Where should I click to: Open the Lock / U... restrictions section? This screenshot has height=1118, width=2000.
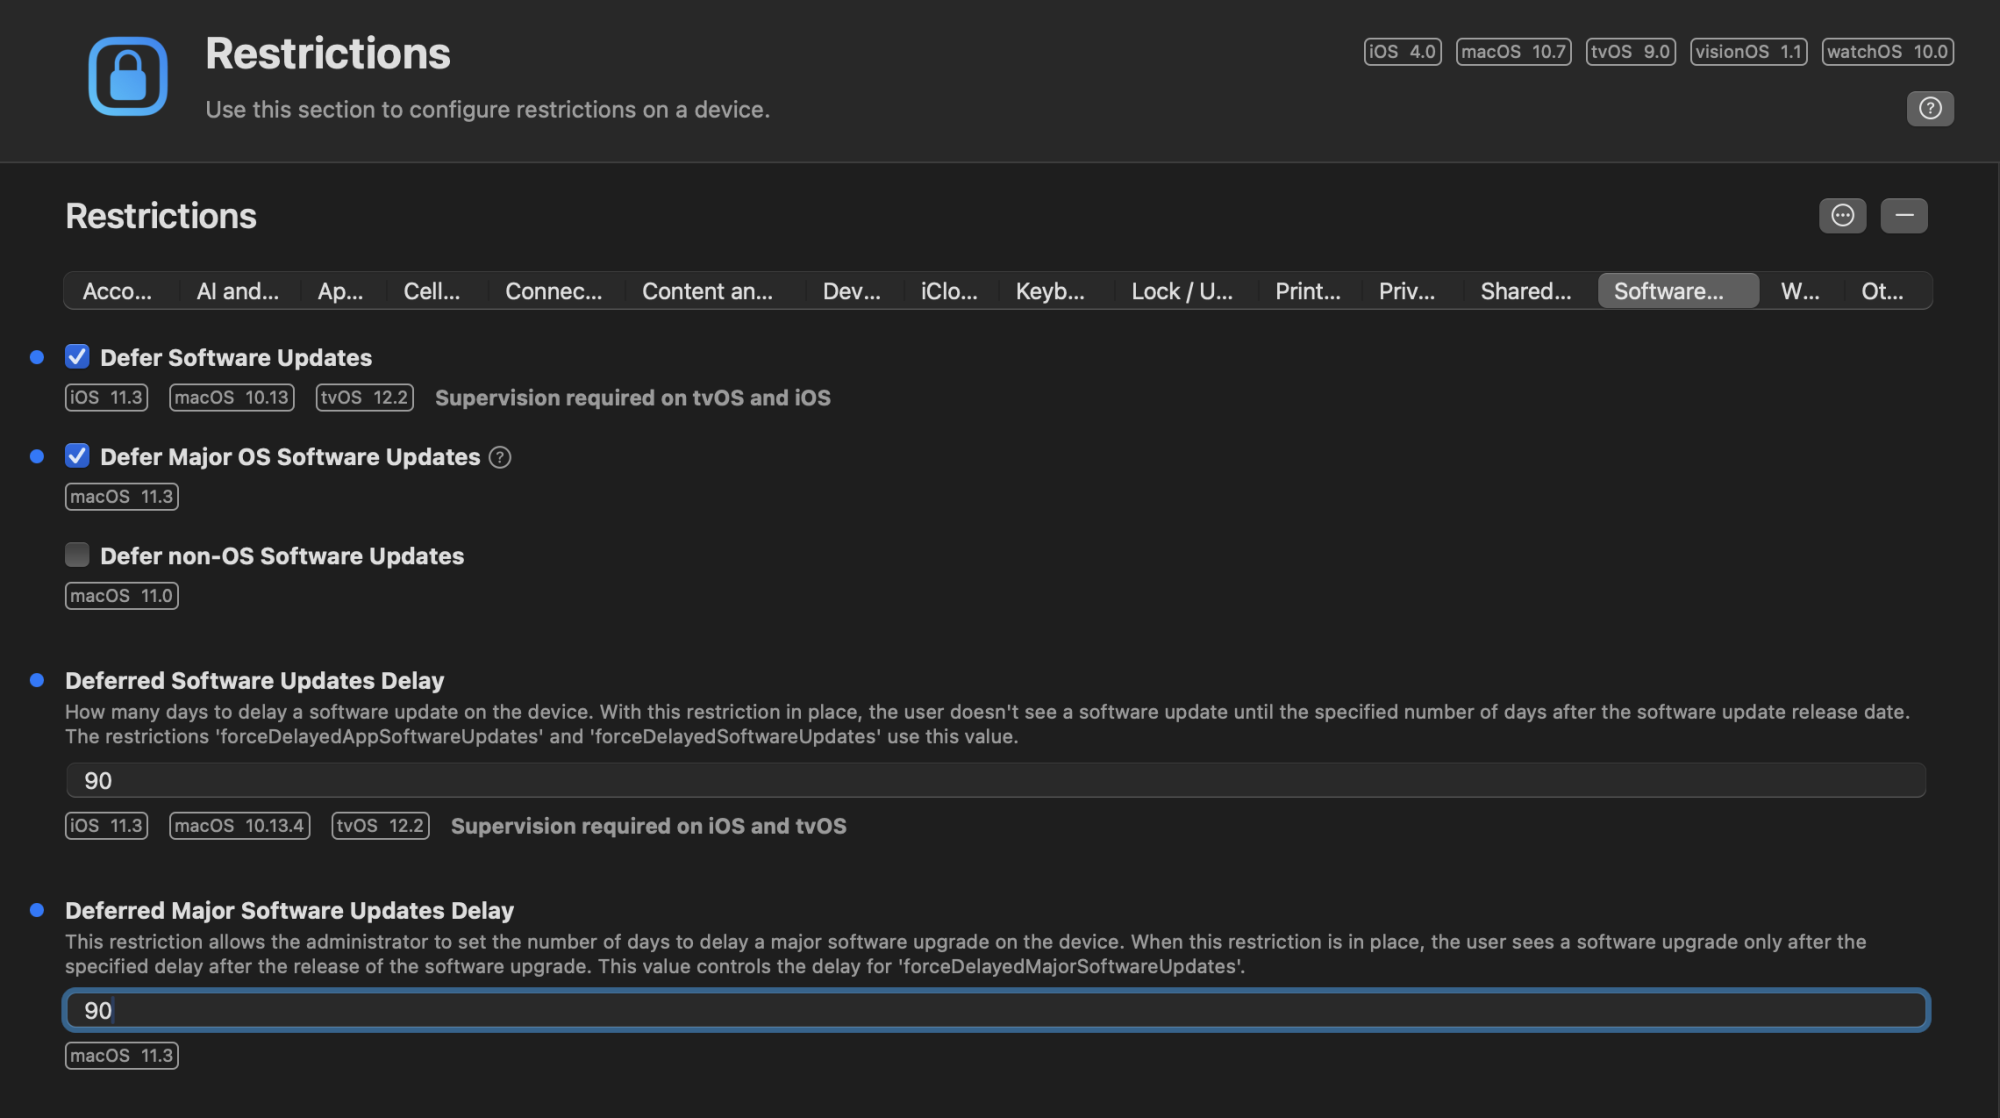tap(1184, 291)
